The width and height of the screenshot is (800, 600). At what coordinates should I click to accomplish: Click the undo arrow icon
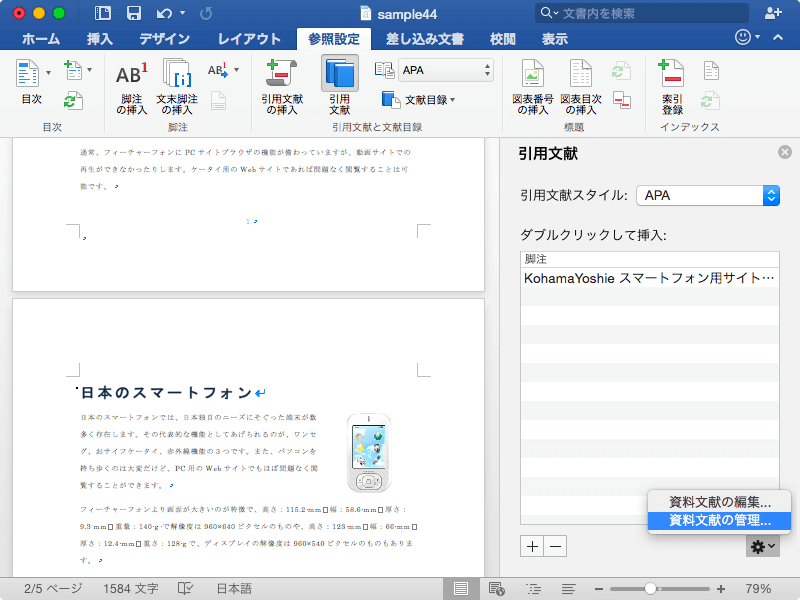(164, 13)
